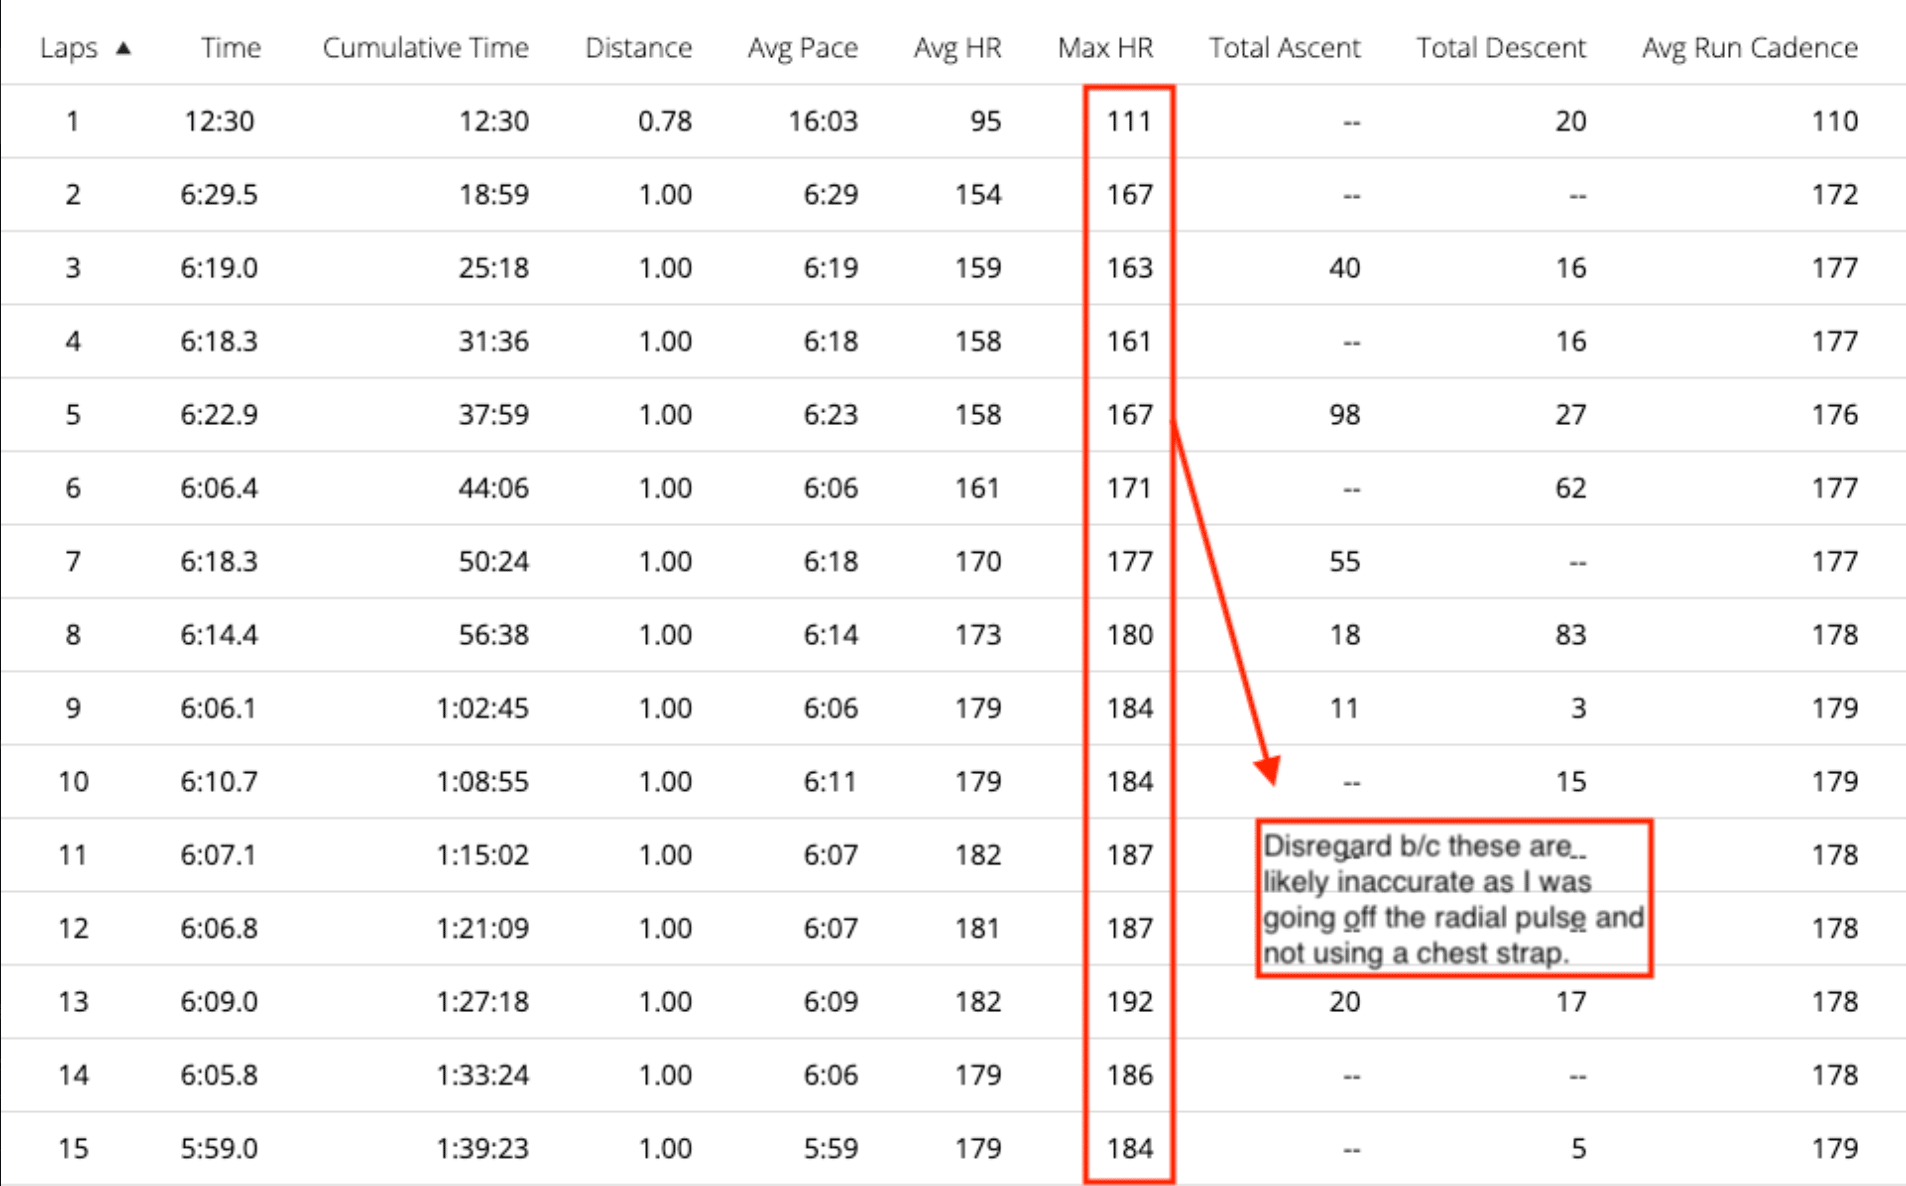Click lap 1 distance 0.78

click(x=665, y=121)
